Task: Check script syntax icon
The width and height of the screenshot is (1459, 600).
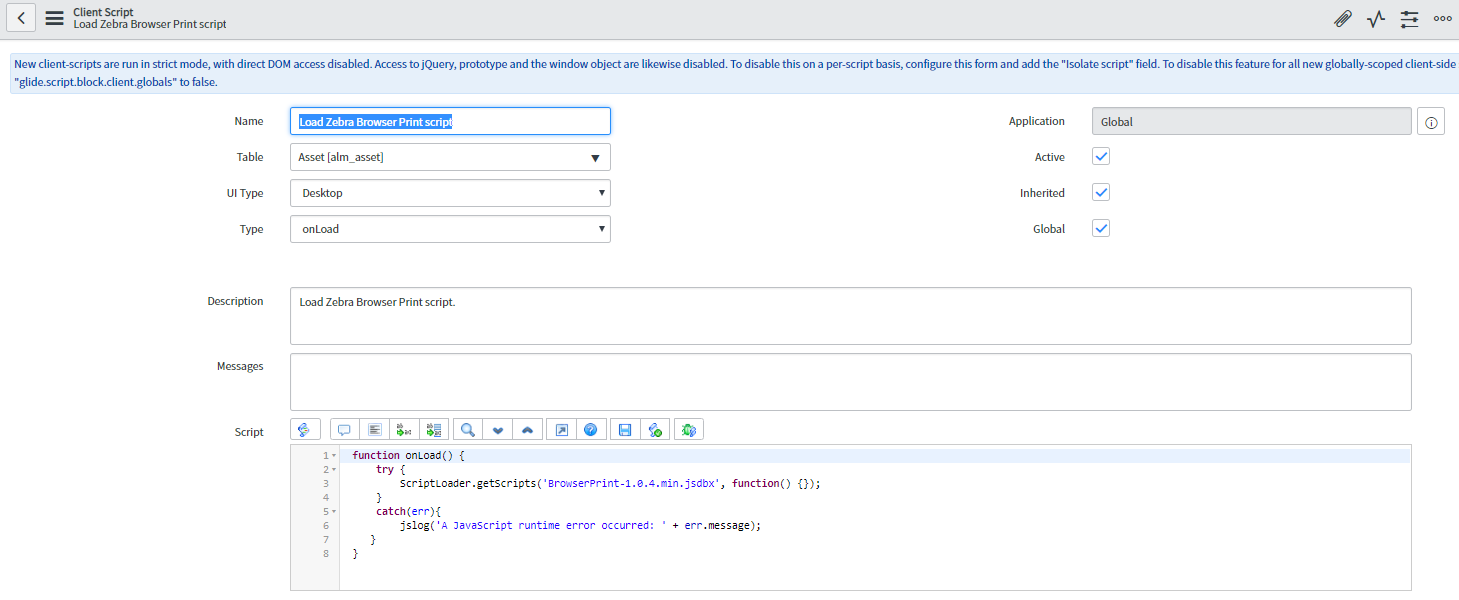Action: point(655,429)
